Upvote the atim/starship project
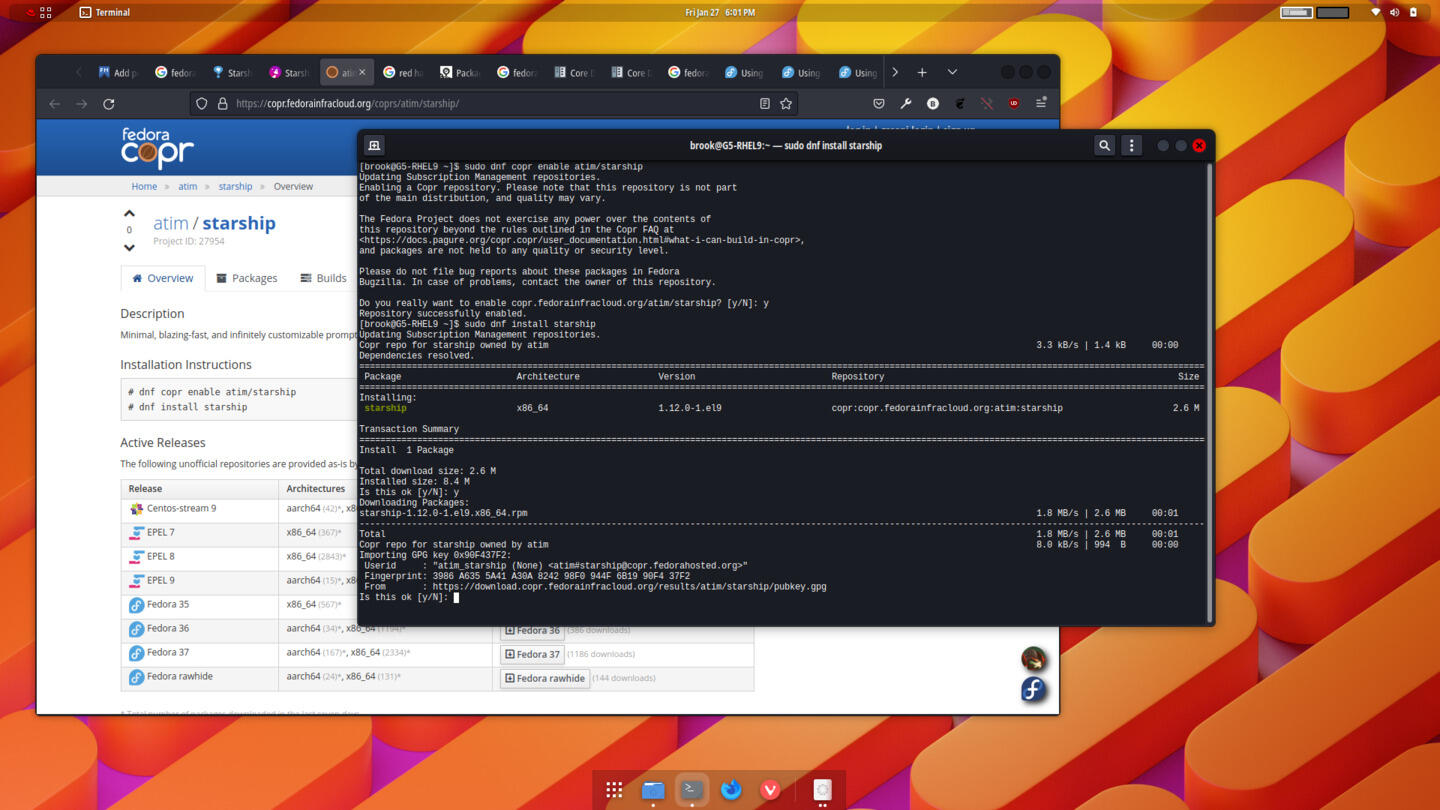The image size is (1440, 810). [129, 213]
